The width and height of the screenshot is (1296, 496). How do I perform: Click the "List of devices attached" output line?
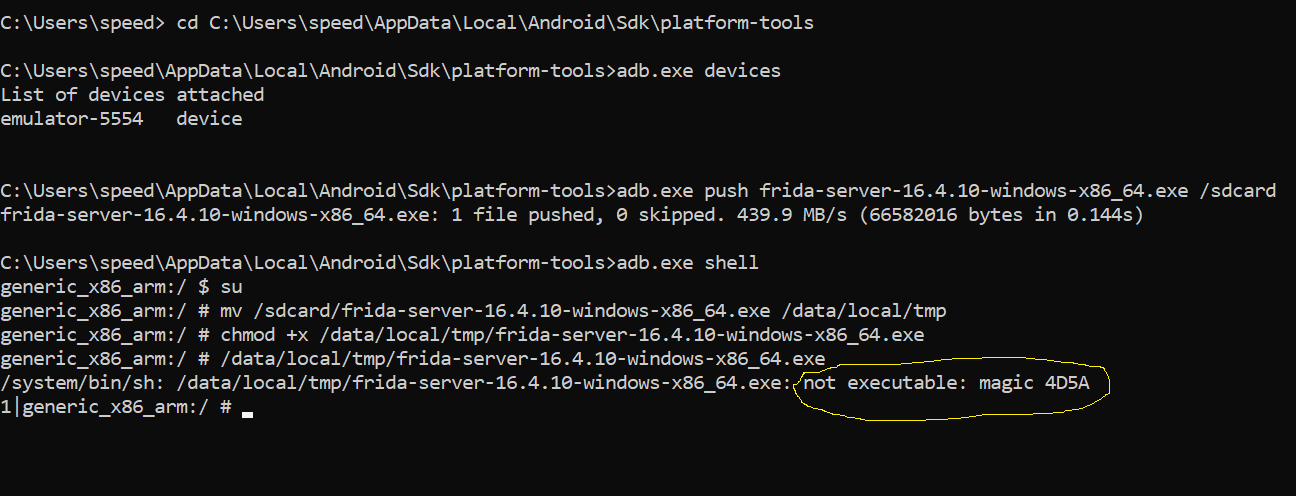click(133, 95)
